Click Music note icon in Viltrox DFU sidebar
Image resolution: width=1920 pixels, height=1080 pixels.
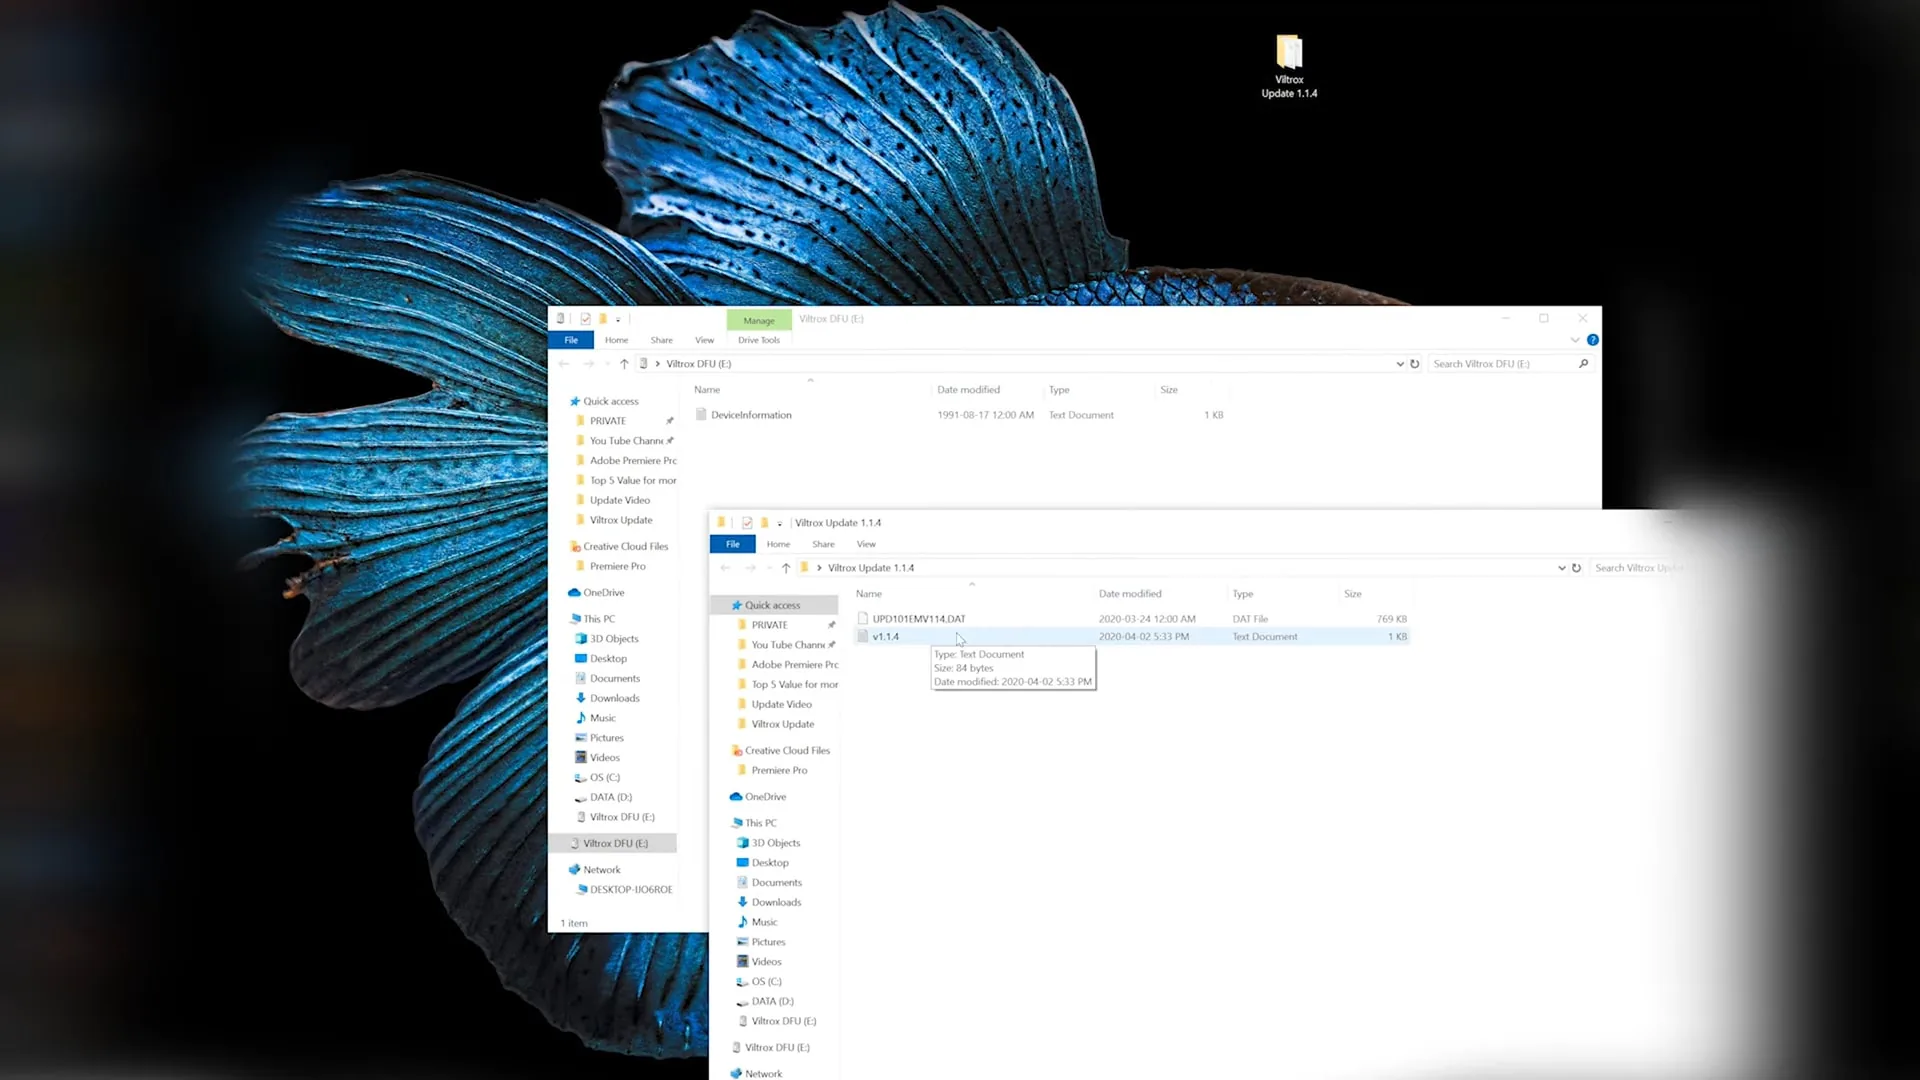pos(581,718)
